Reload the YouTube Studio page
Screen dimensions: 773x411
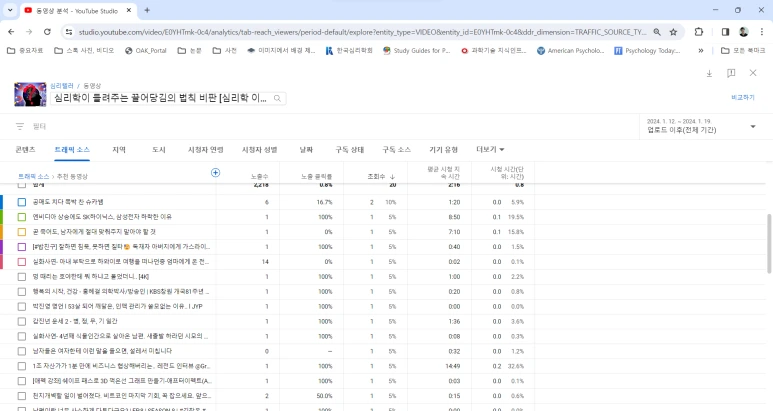click(47, 32)
